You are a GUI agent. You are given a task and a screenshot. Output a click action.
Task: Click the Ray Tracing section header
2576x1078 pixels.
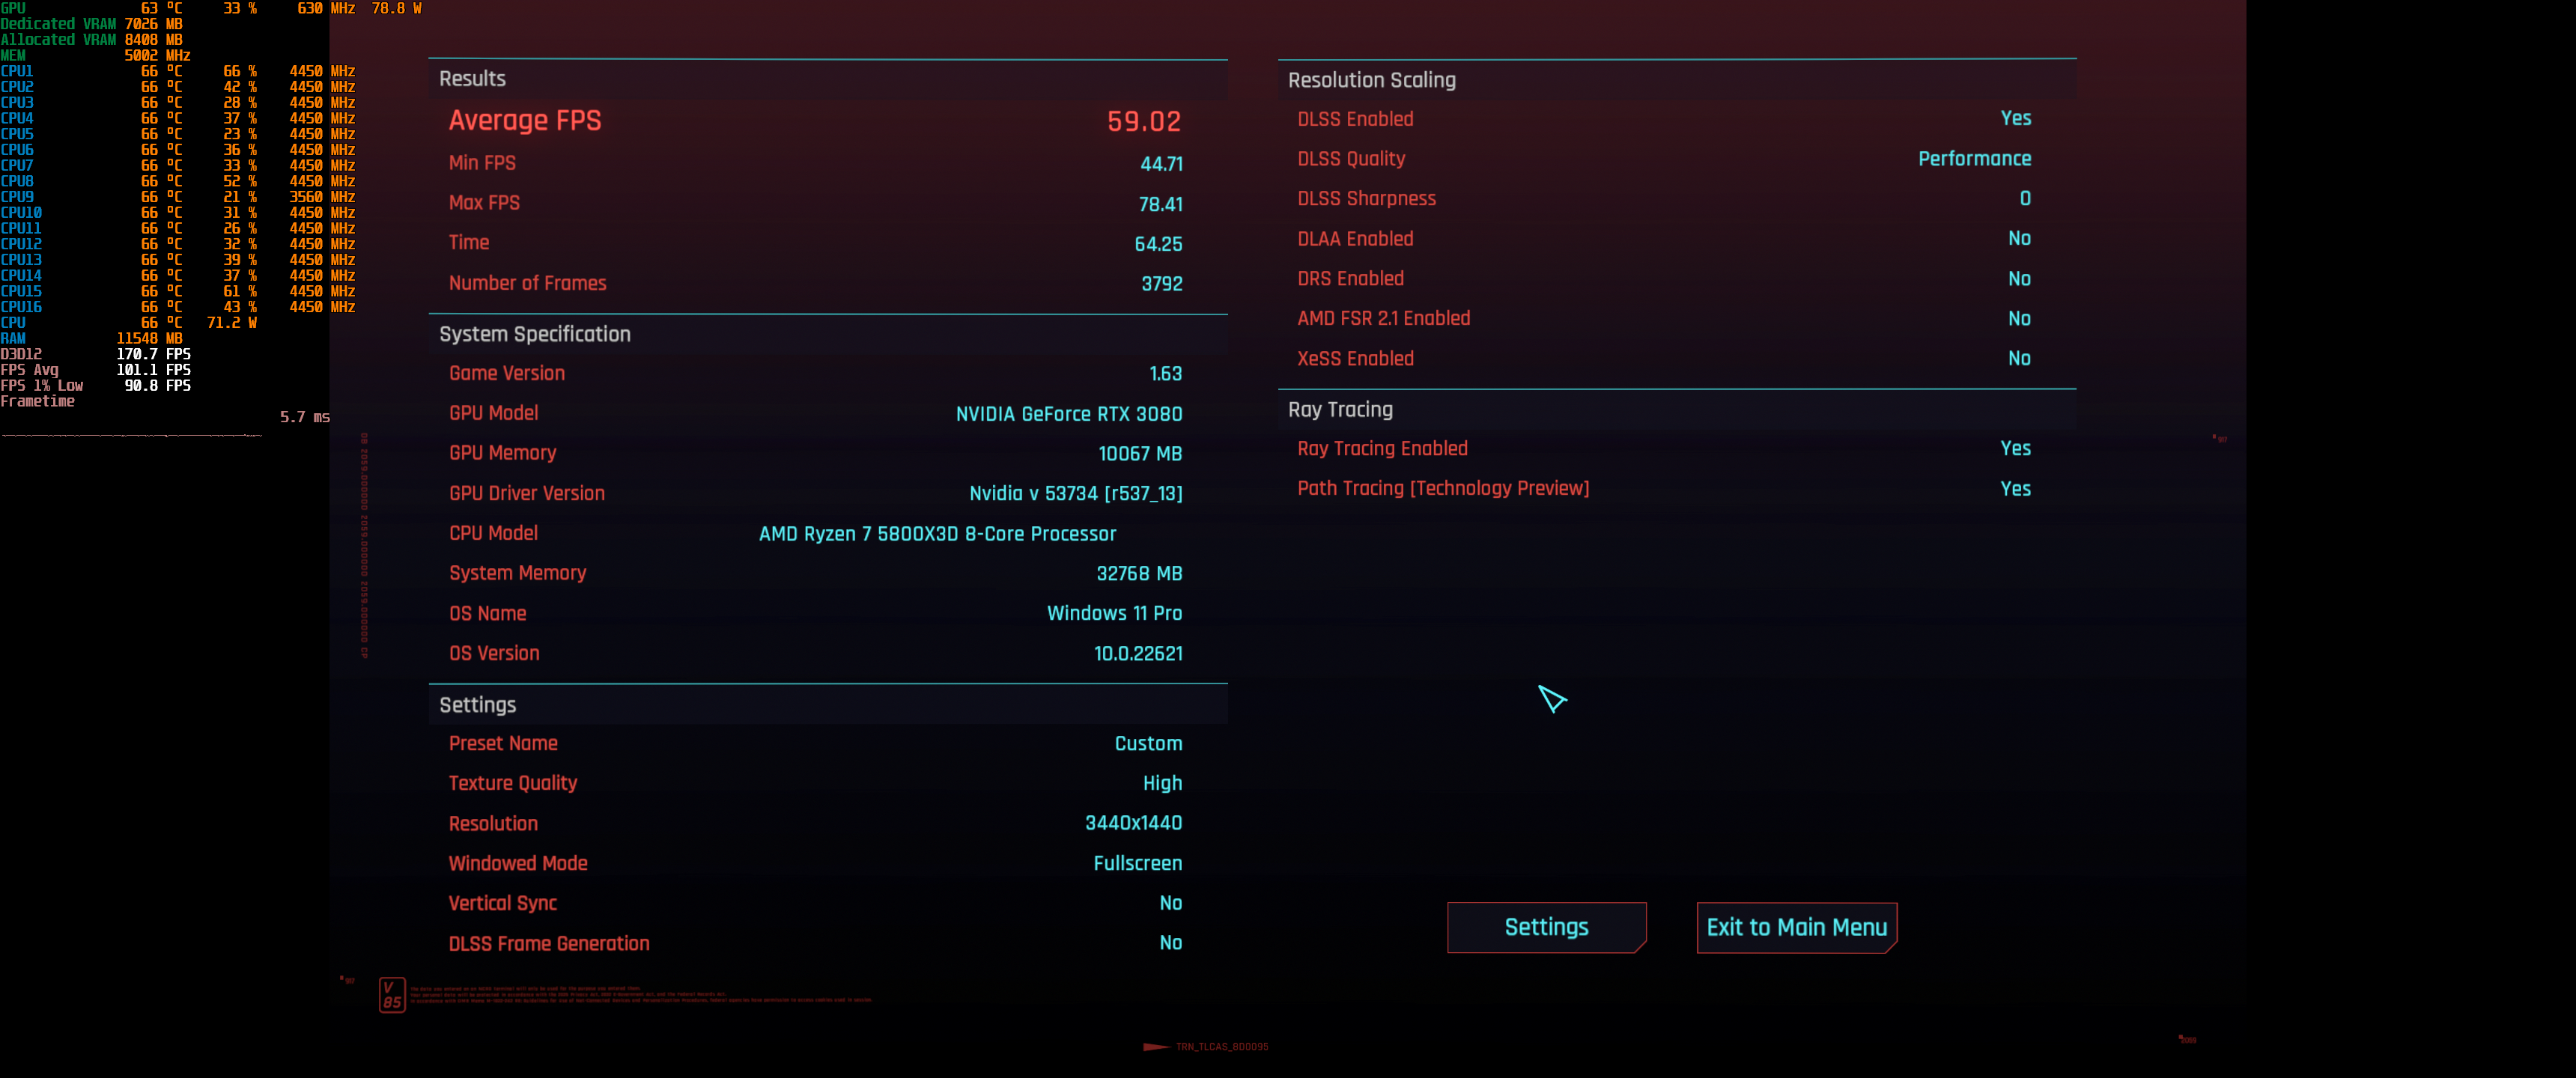click(1339, 409)
